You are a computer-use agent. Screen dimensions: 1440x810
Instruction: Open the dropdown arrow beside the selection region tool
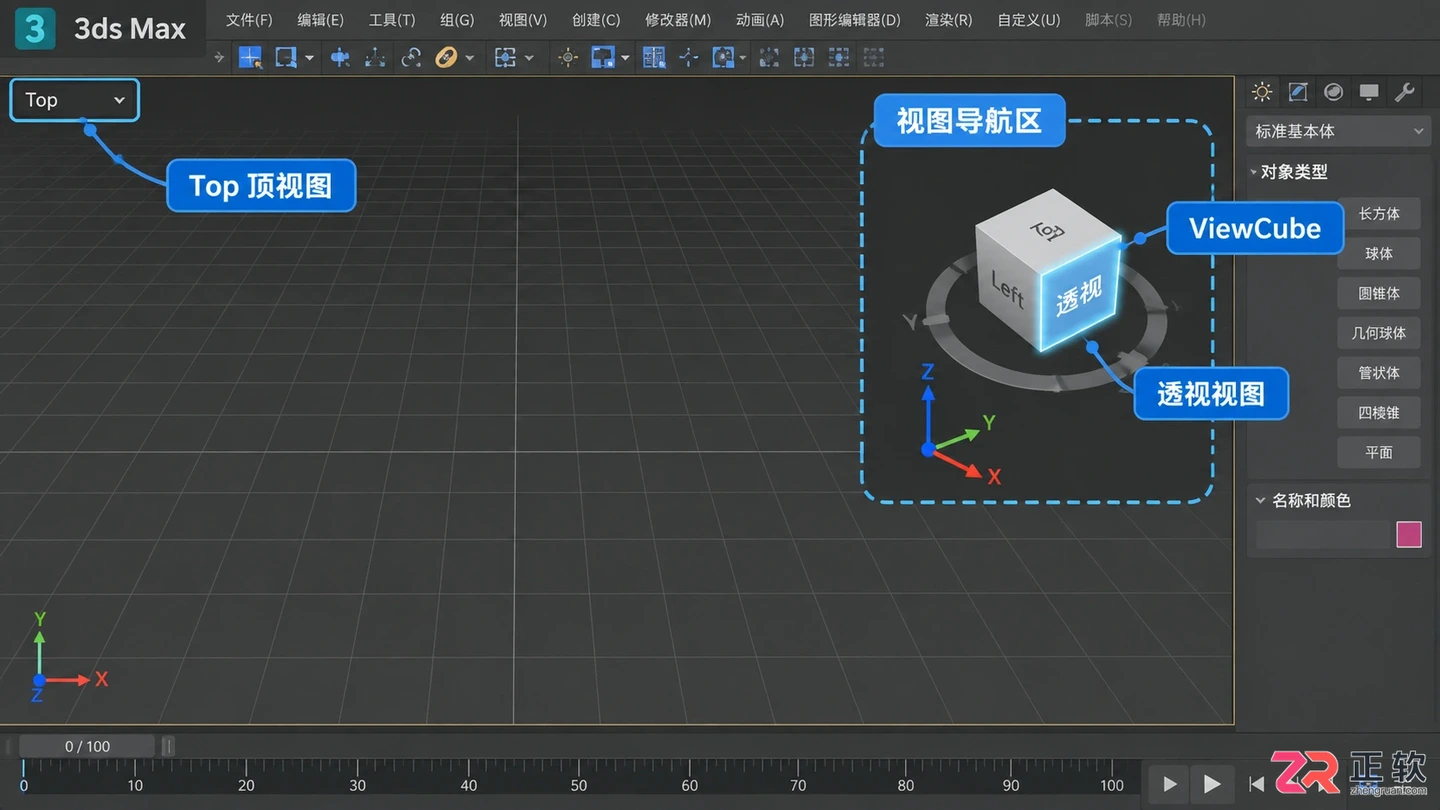tap(309, 58)
